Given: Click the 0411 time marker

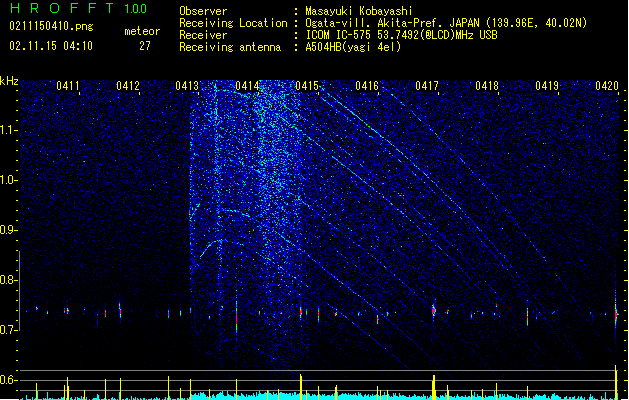Looking at the screenshot, I should coord(68,85).
